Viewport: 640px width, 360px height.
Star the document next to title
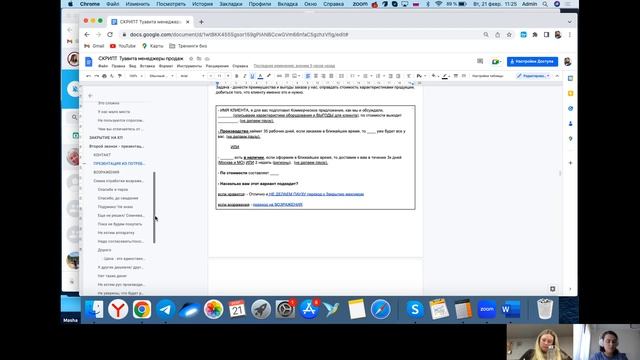pyautogui.click(x=191, y=59)
